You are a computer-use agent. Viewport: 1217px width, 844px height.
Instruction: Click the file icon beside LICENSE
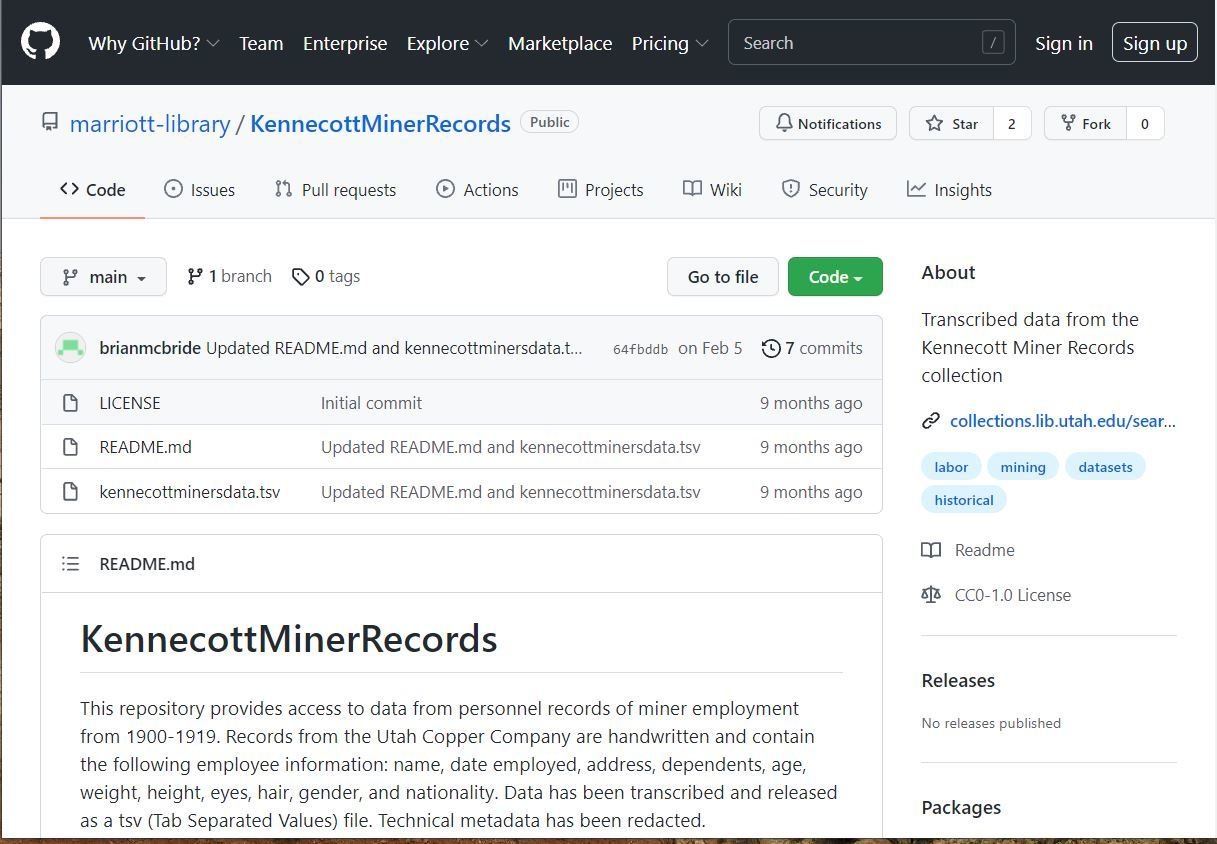click(70, 403)
